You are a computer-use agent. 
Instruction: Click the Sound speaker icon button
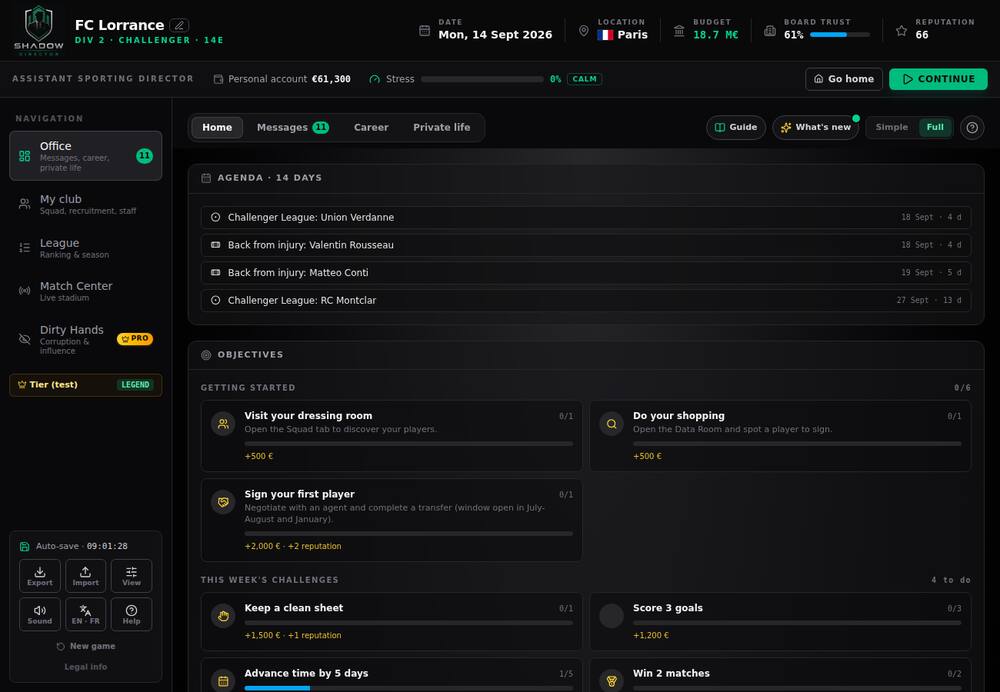click(x=40, y=614)
